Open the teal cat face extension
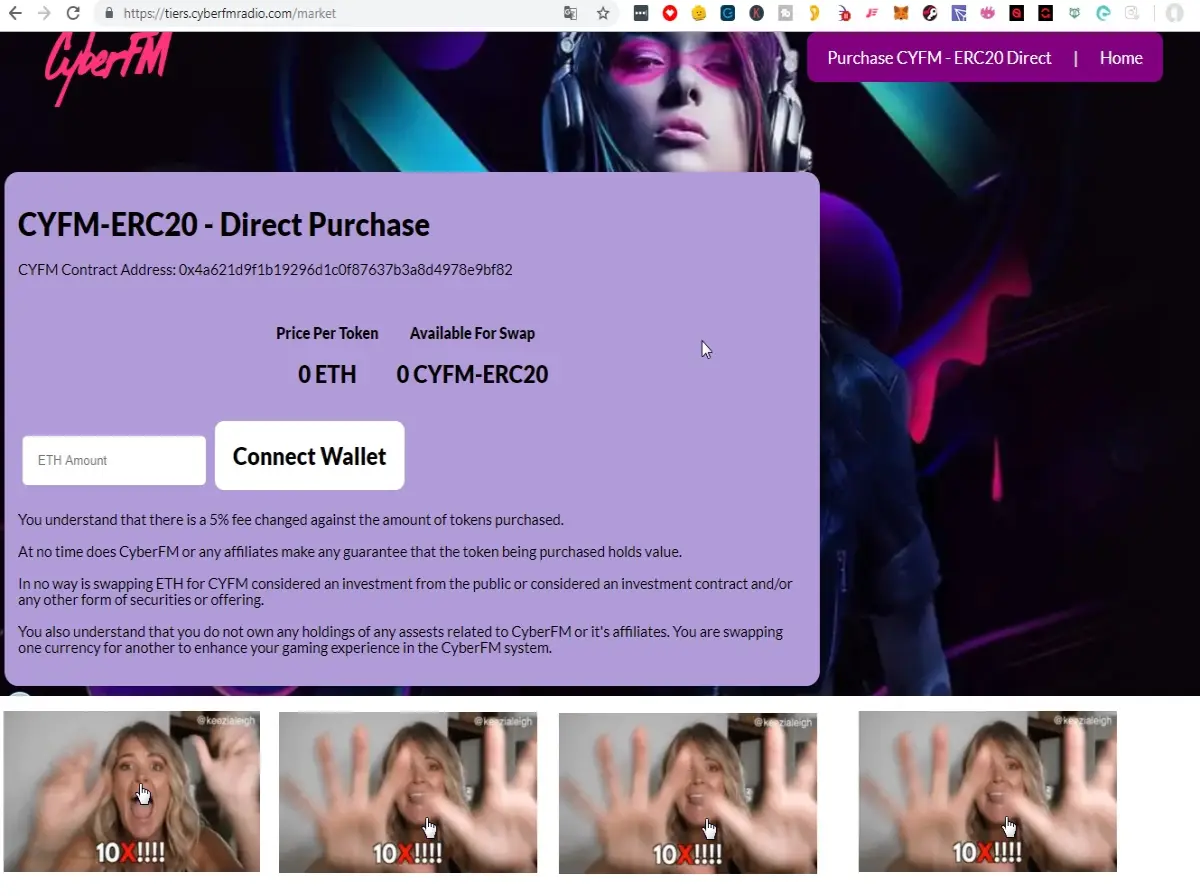Screen dimensions: 1200x896 point(1075,13)
